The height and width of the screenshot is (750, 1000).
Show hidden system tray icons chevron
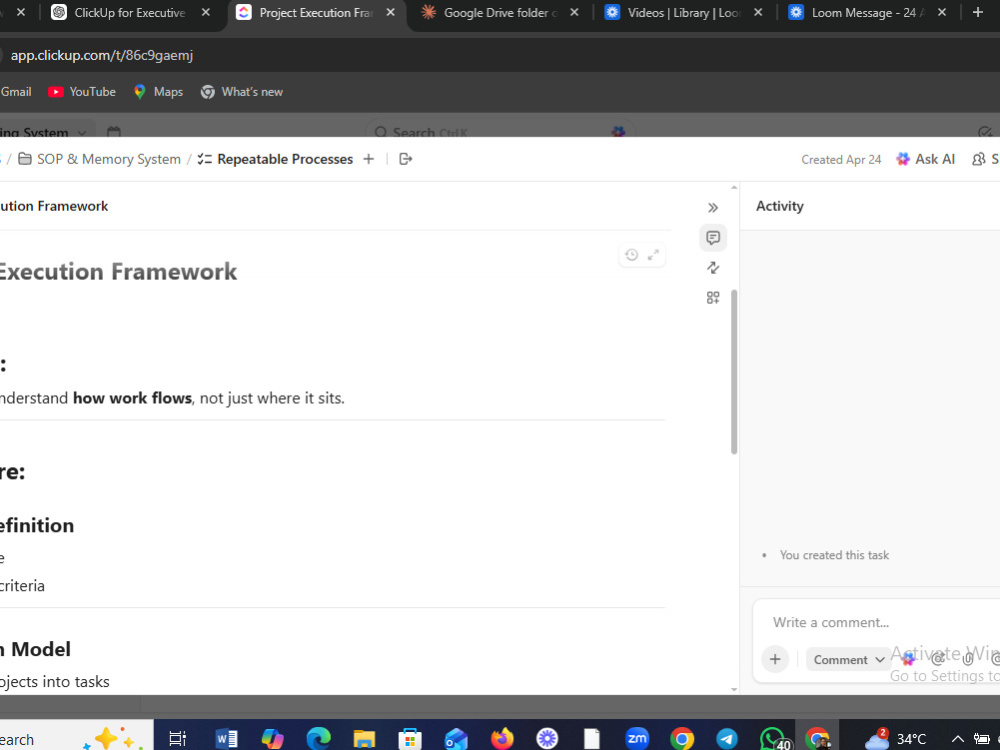pyautogui.click(x=957, y=739)
